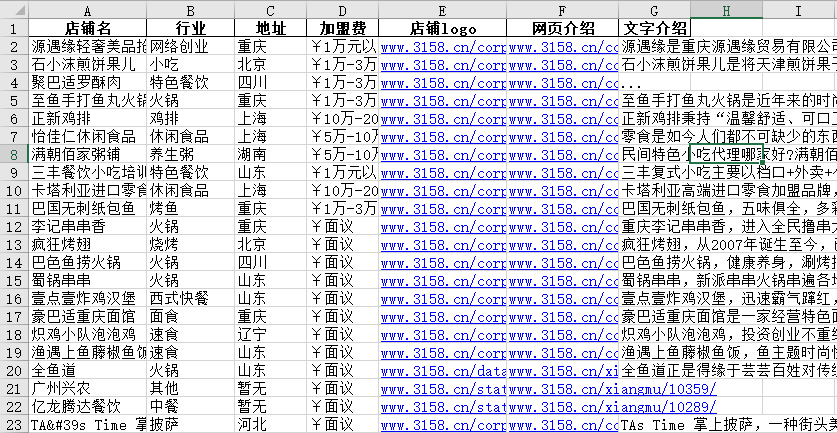Image resolution: width=837 pixels, height=433 pixels.
Task: Select row header 12
Action: click(x=14, y=226)
